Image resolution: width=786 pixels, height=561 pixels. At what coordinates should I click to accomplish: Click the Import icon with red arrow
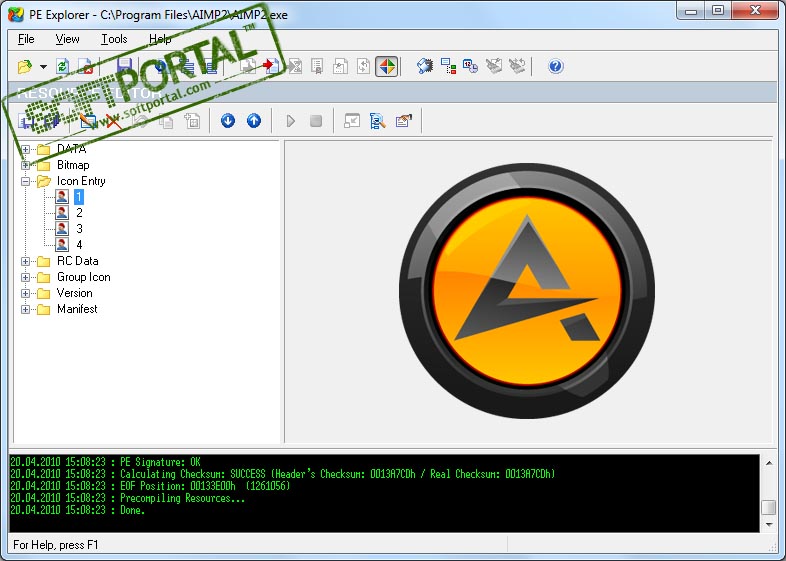pyautogui.click(x=271, y=66)
